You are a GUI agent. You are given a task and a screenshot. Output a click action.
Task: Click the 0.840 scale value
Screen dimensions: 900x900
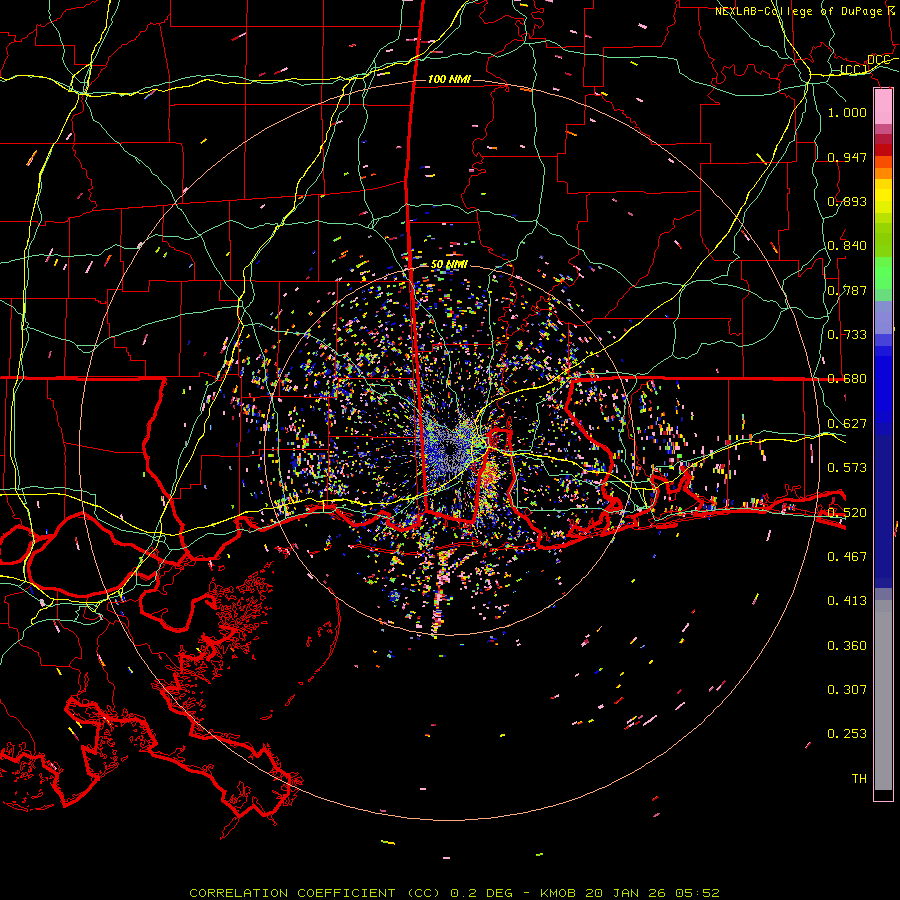pyautogui.click(x=847, y=245)
